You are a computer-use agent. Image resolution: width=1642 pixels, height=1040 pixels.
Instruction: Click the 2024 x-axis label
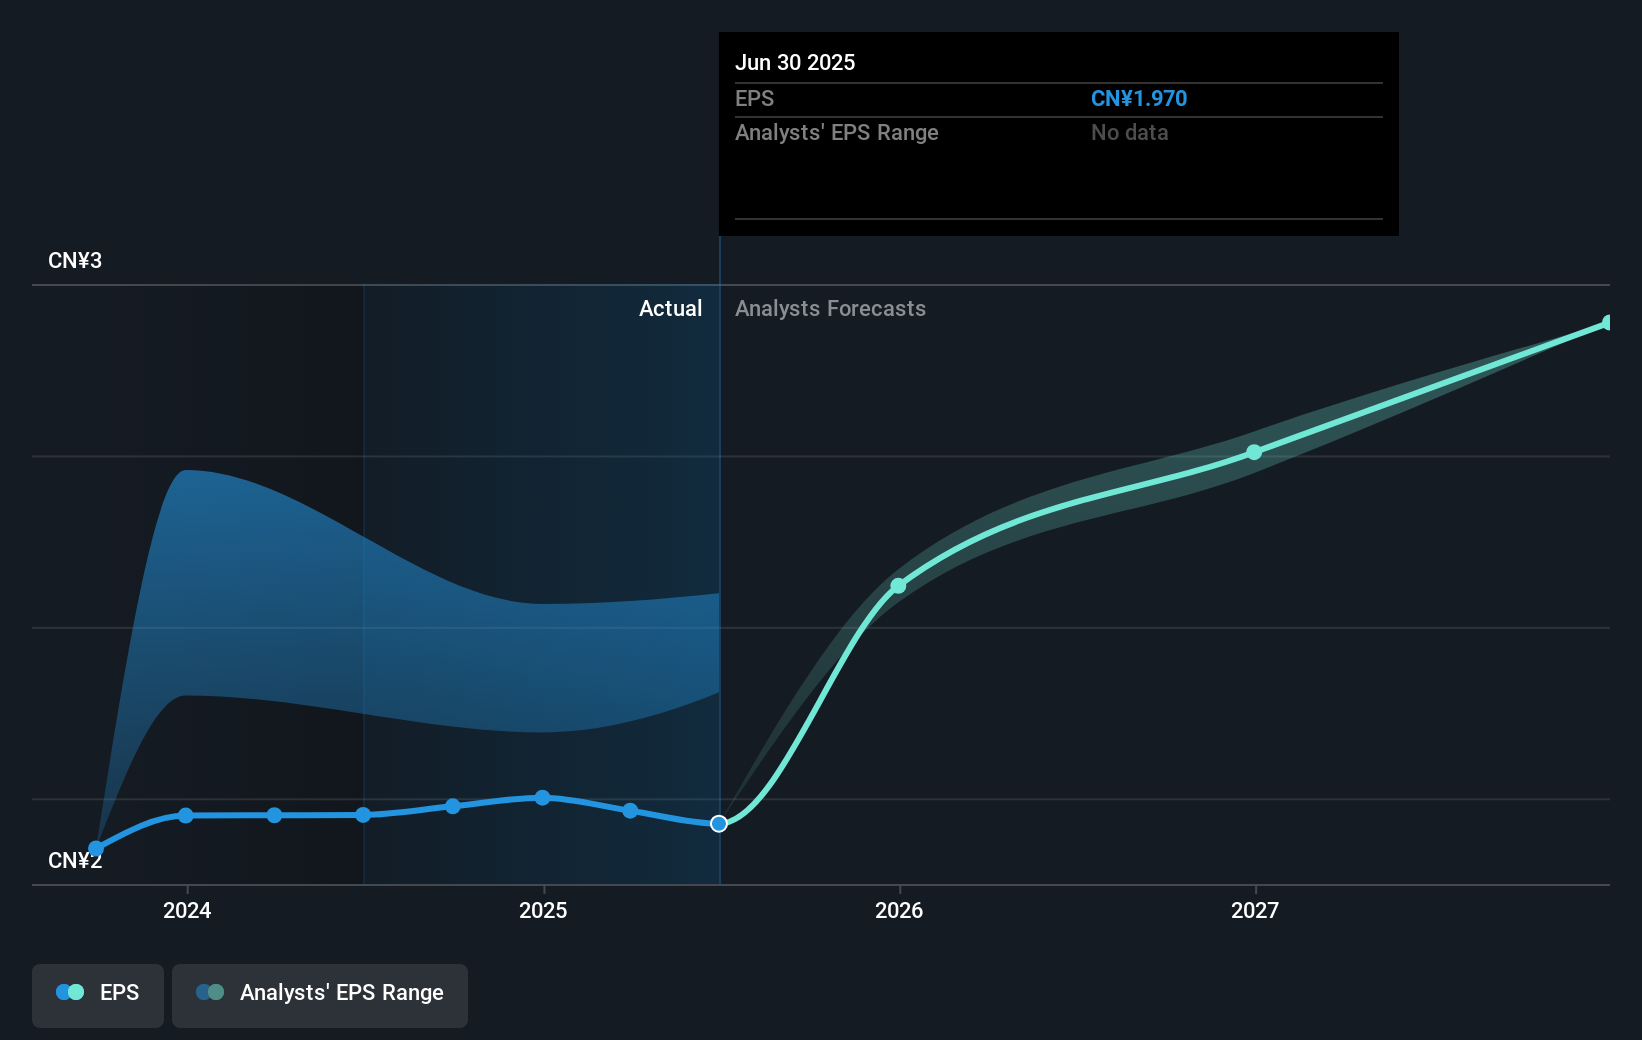coord(187,910)
